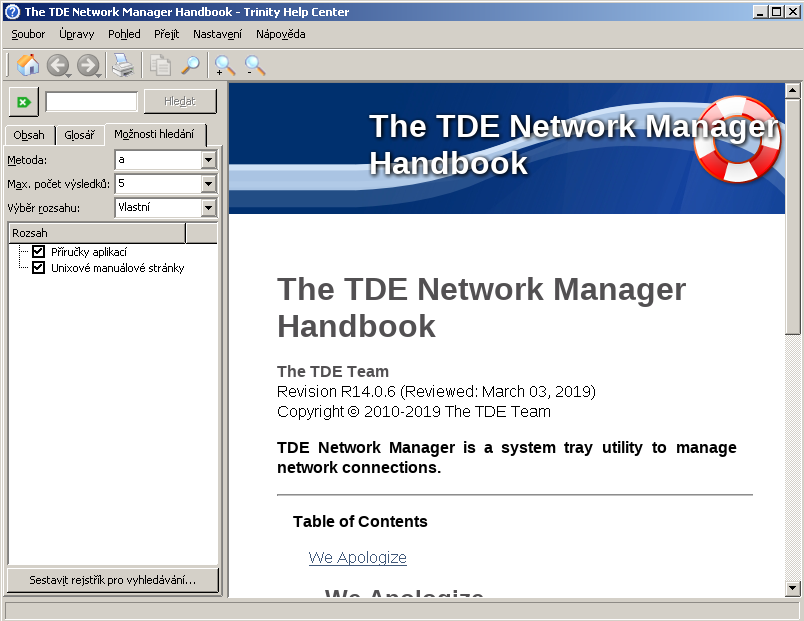
Task: Open the Nastavení menu
Action: click(x=217, y=34)
